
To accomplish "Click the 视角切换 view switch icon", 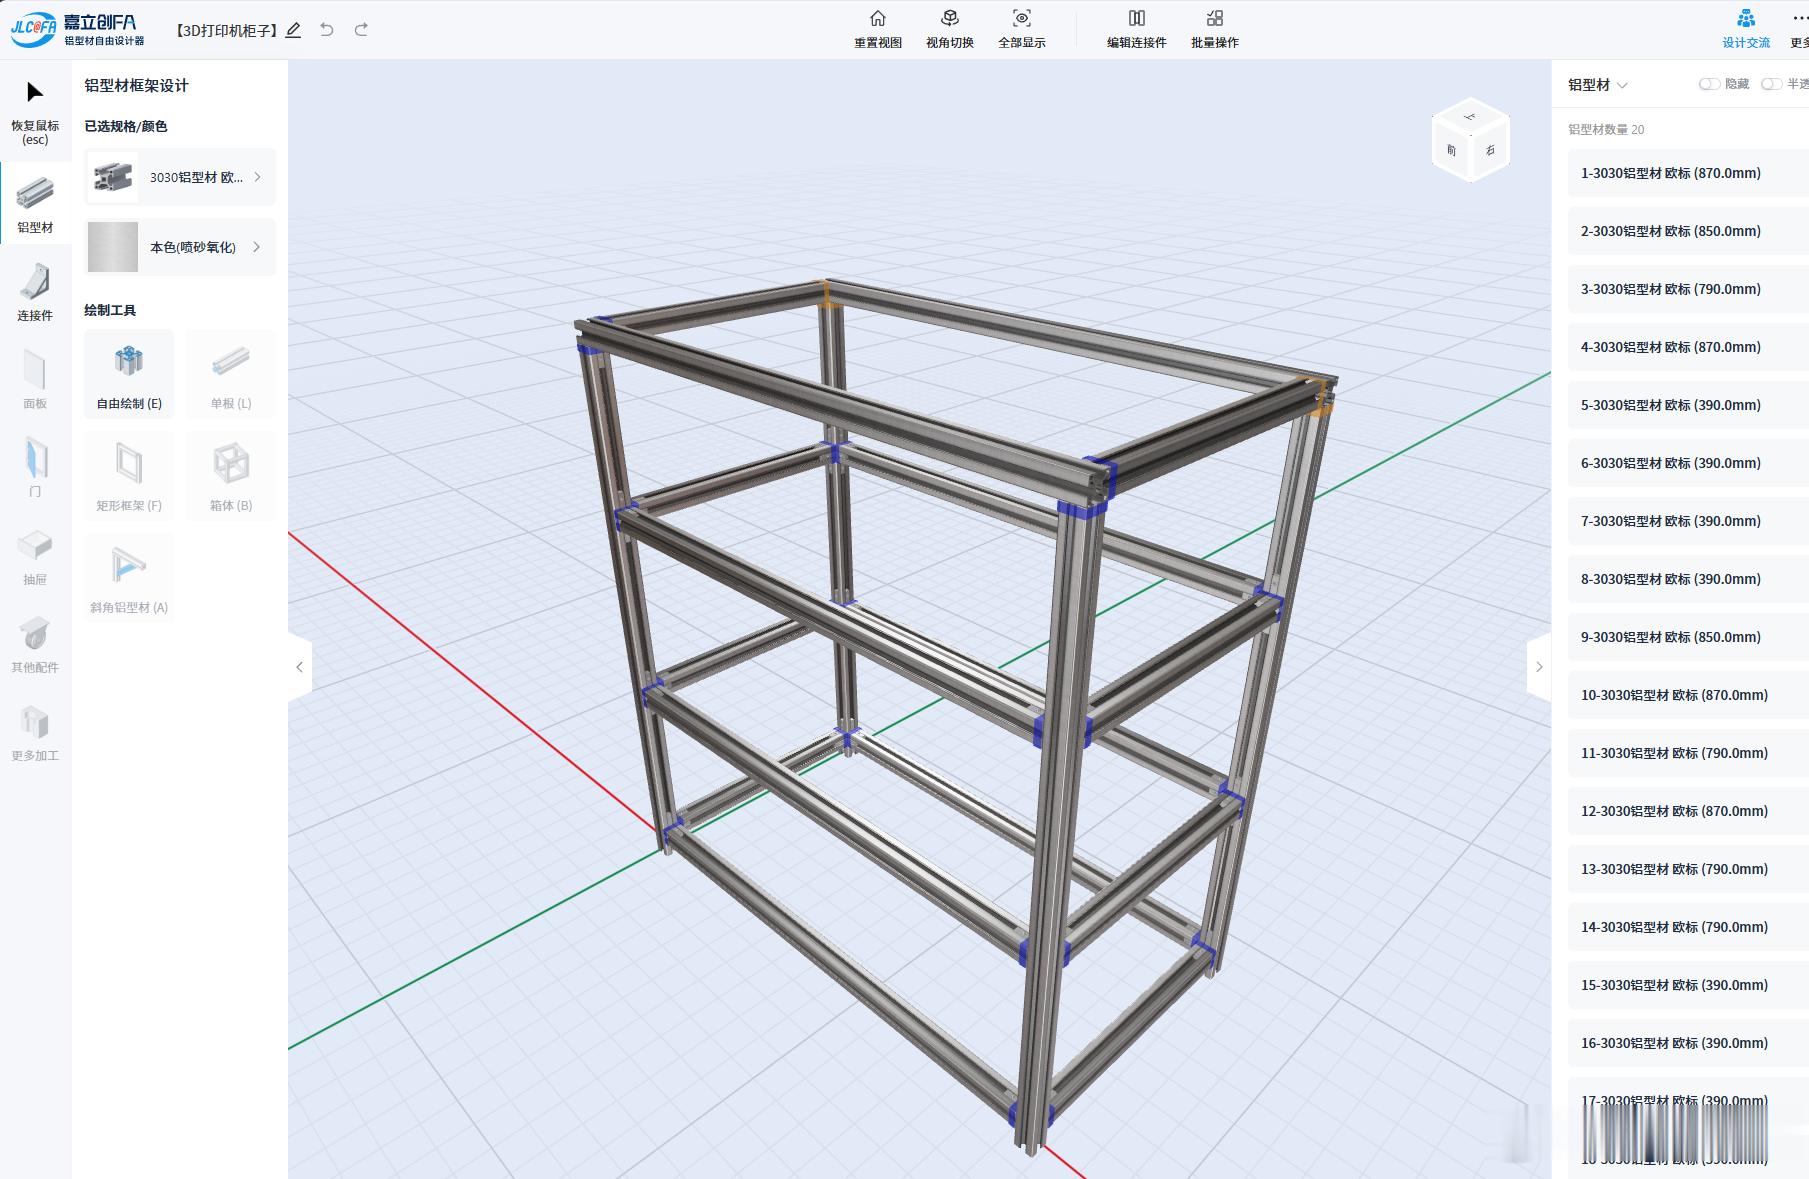I will coord(950,18).
